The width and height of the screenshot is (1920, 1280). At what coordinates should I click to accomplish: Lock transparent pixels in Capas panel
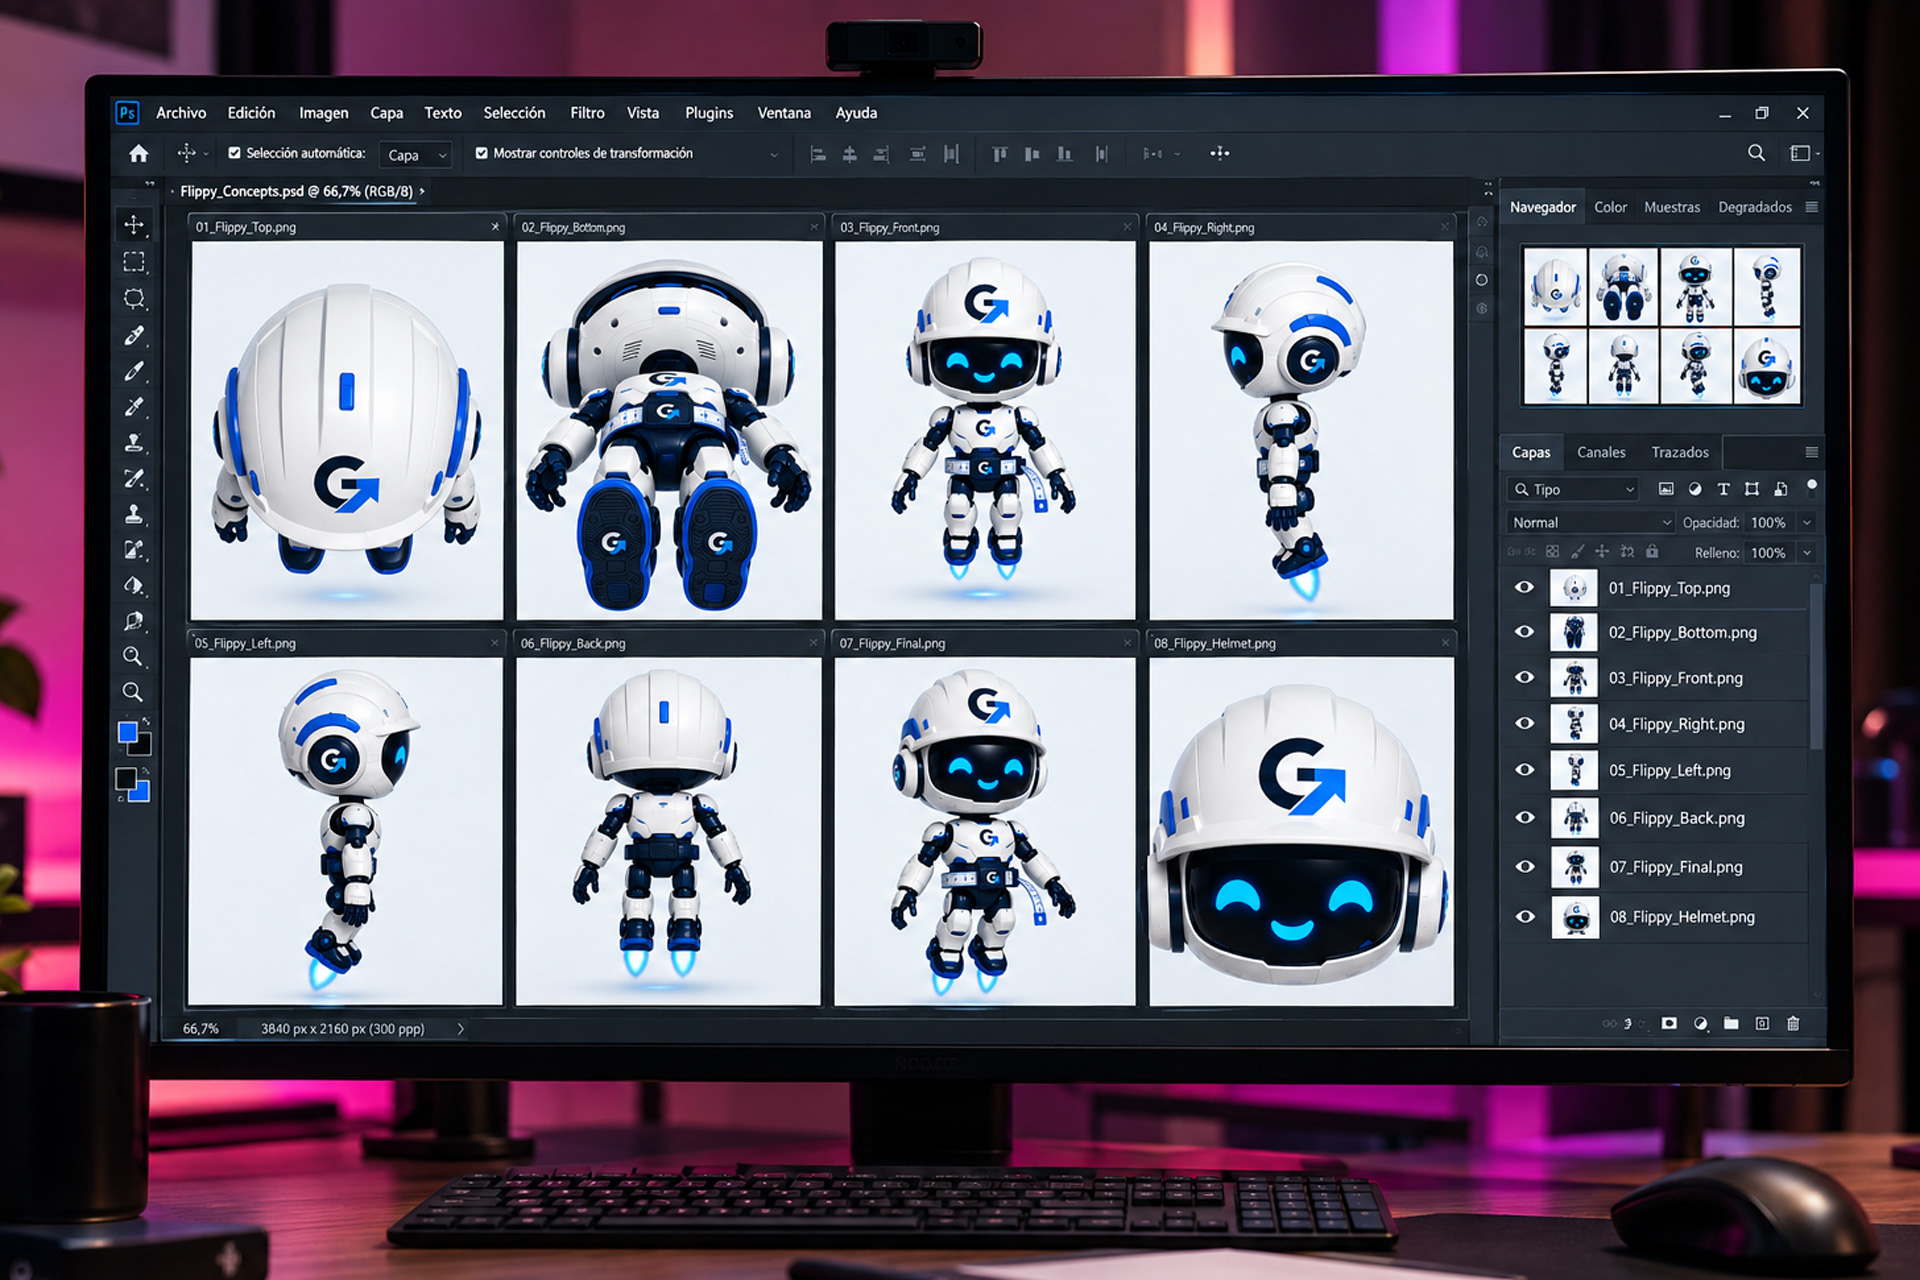pos(1552,551)
